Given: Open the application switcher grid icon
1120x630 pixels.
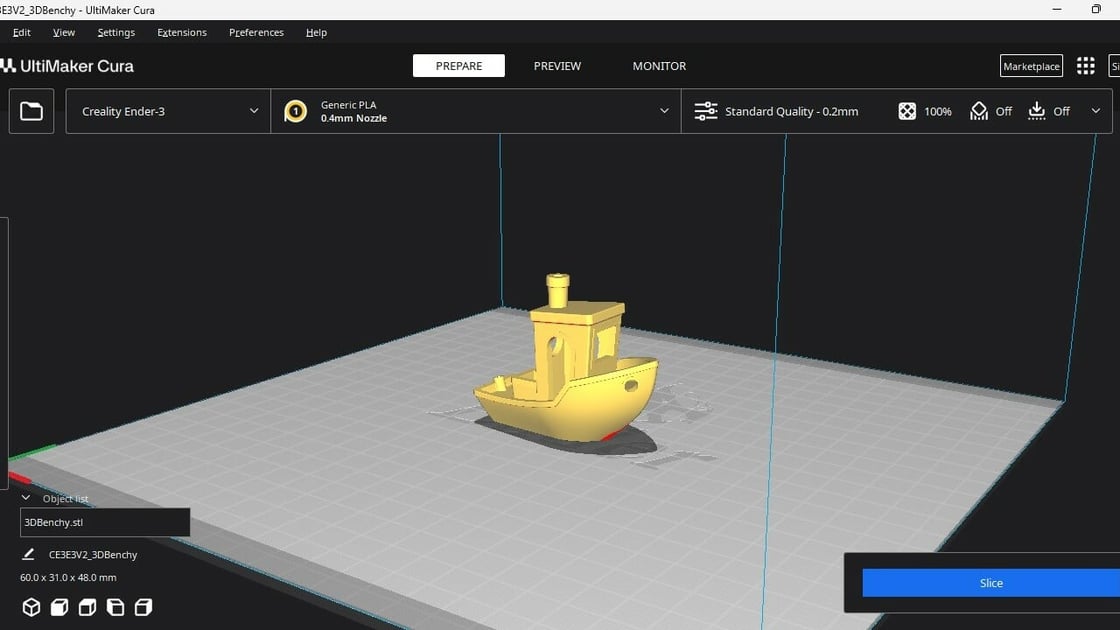Looking at the screenshot, I should click(1085, 66).
